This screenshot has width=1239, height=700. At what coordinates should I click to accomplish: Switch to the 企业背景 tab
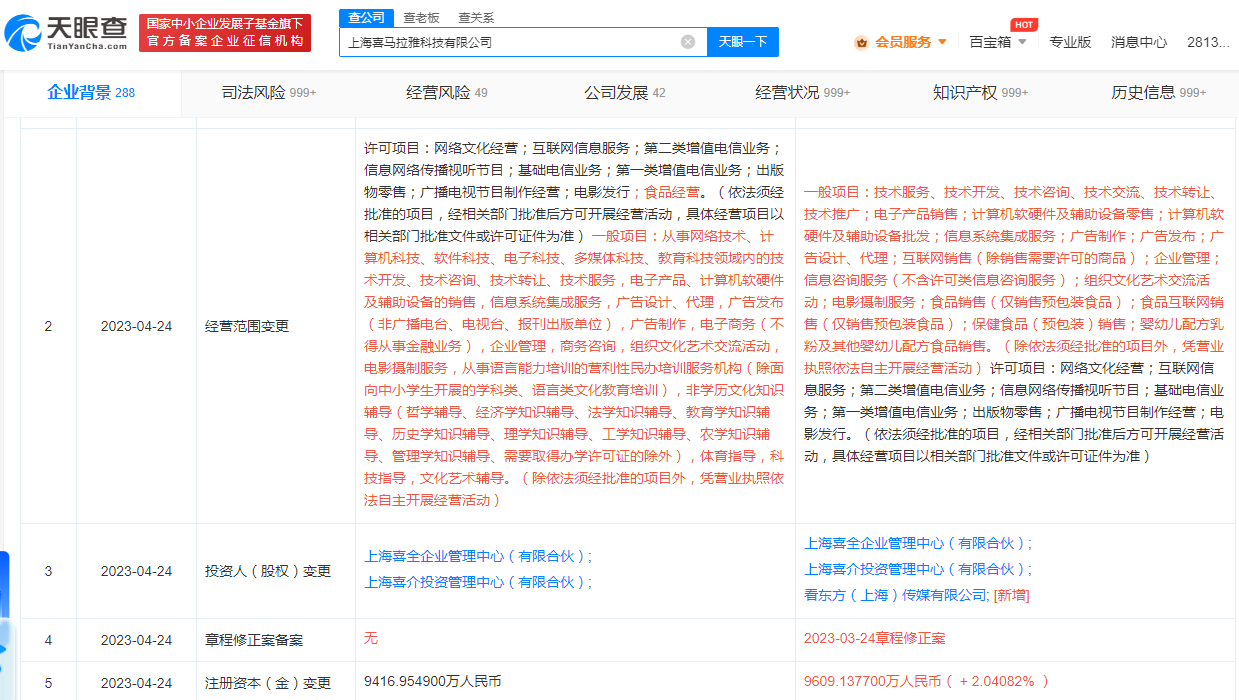[x=91, y=92]
